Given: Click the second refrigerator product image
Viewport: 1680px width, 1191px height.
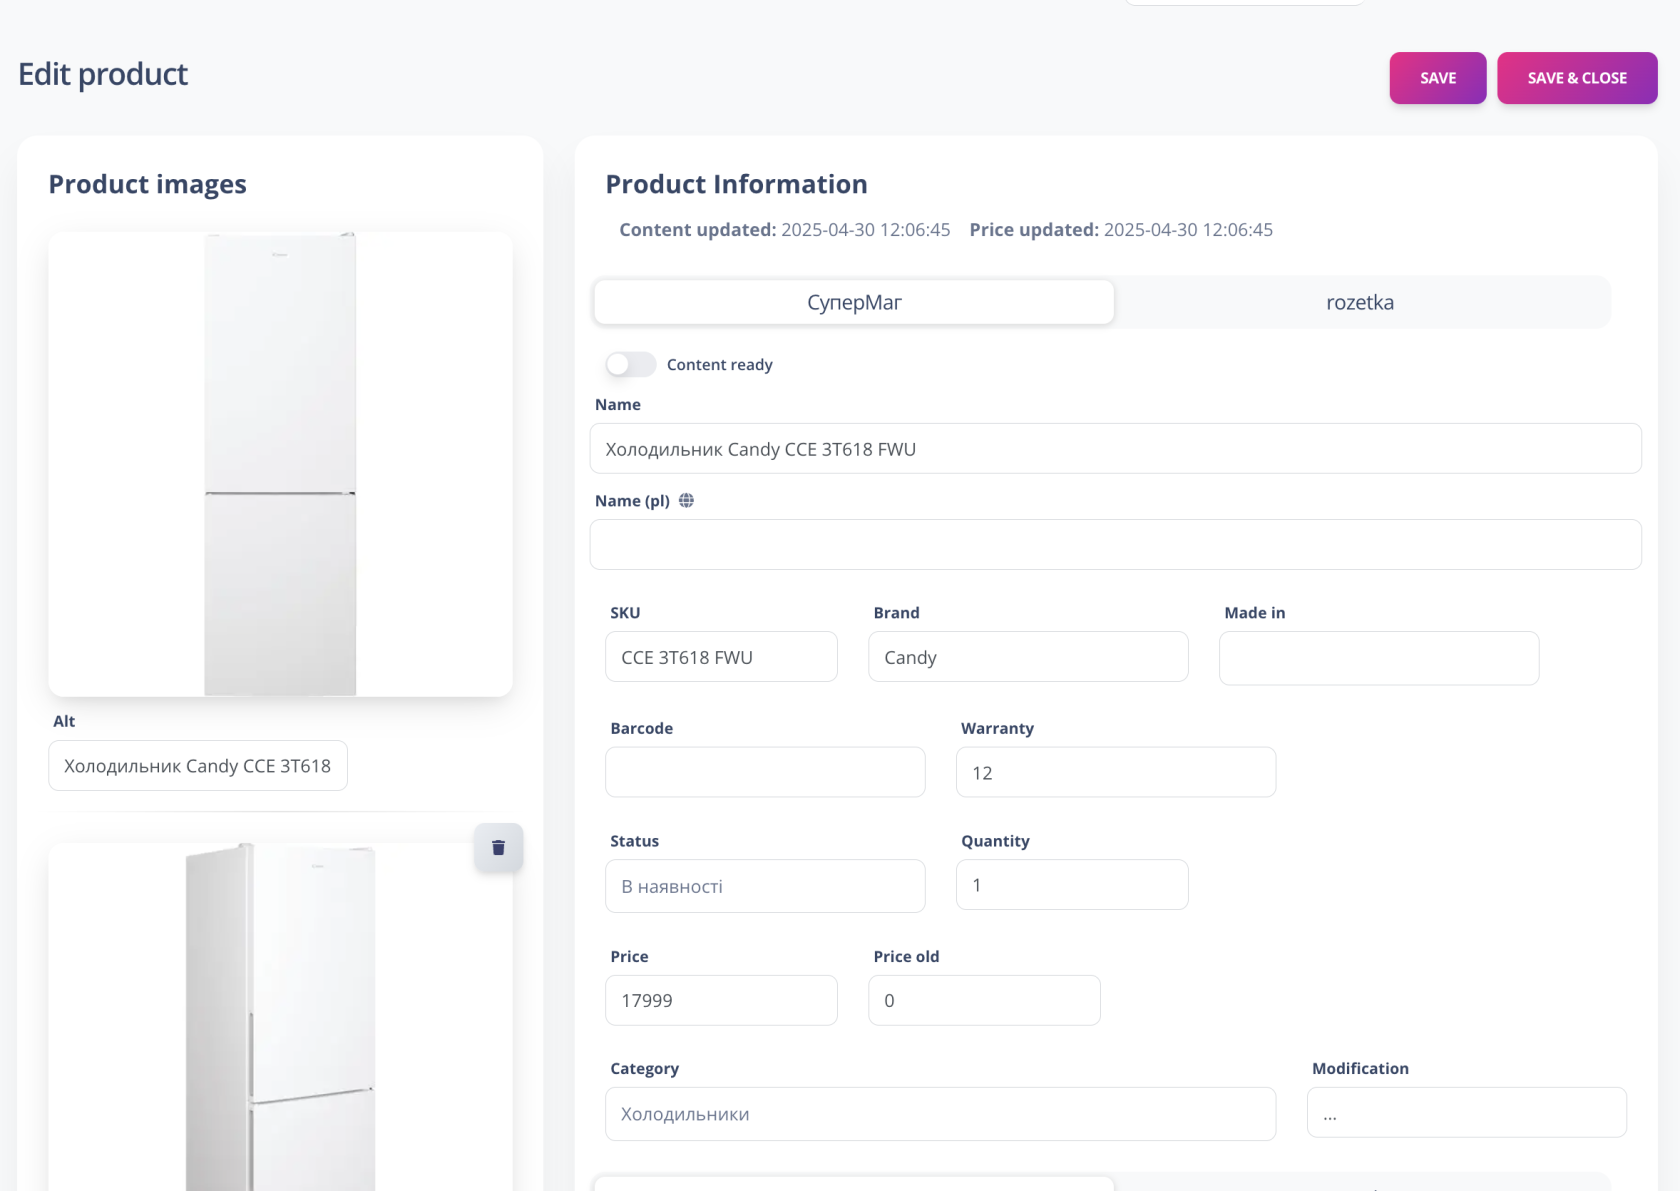Looking at the screenshot, I should 280,1018.
